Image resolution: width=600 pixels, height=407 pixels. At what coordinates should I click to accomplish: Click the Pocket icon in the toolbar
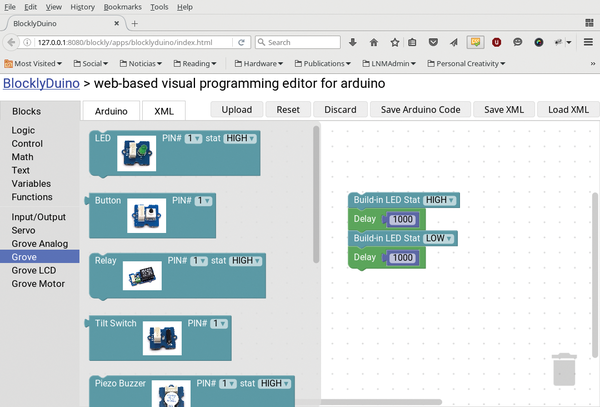pyautogui.click(x=433, y=42)
